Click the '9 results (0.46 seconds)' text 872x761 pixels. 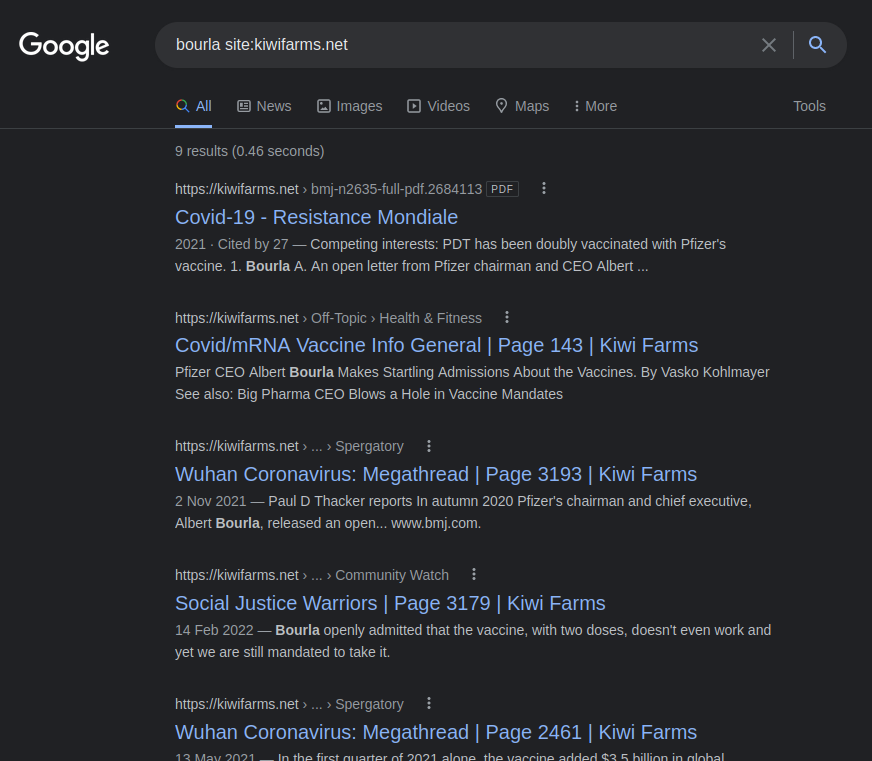point(250,151)
